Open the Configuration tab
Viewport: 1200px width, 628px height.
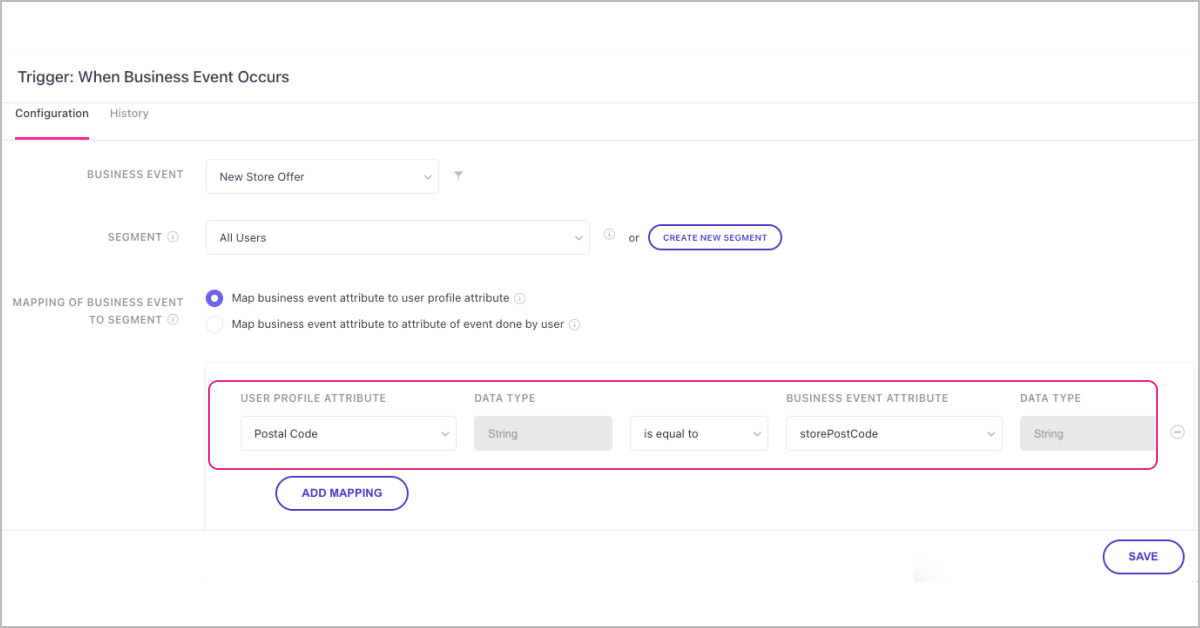click(x=52, y=114)
